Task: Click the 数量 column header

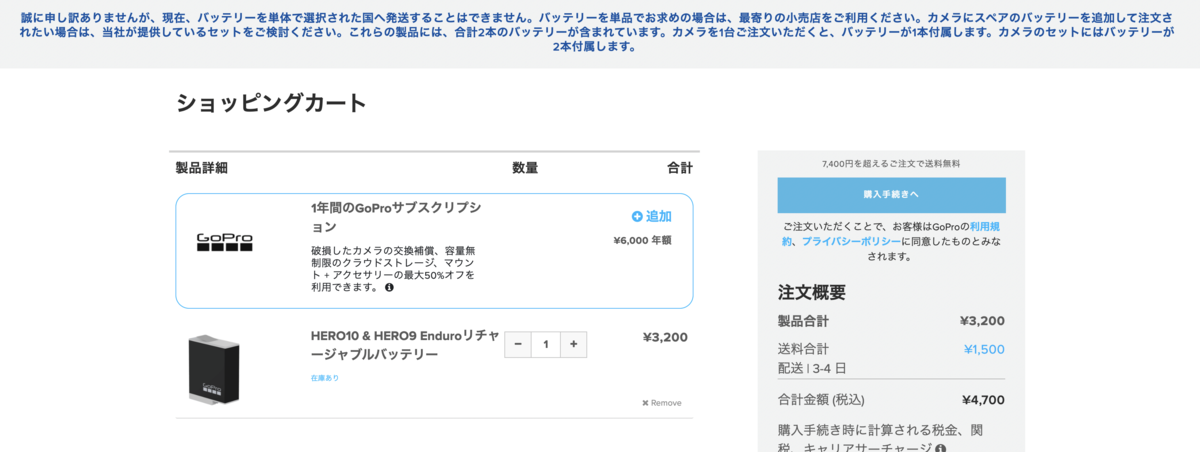Action: (525, 168)
